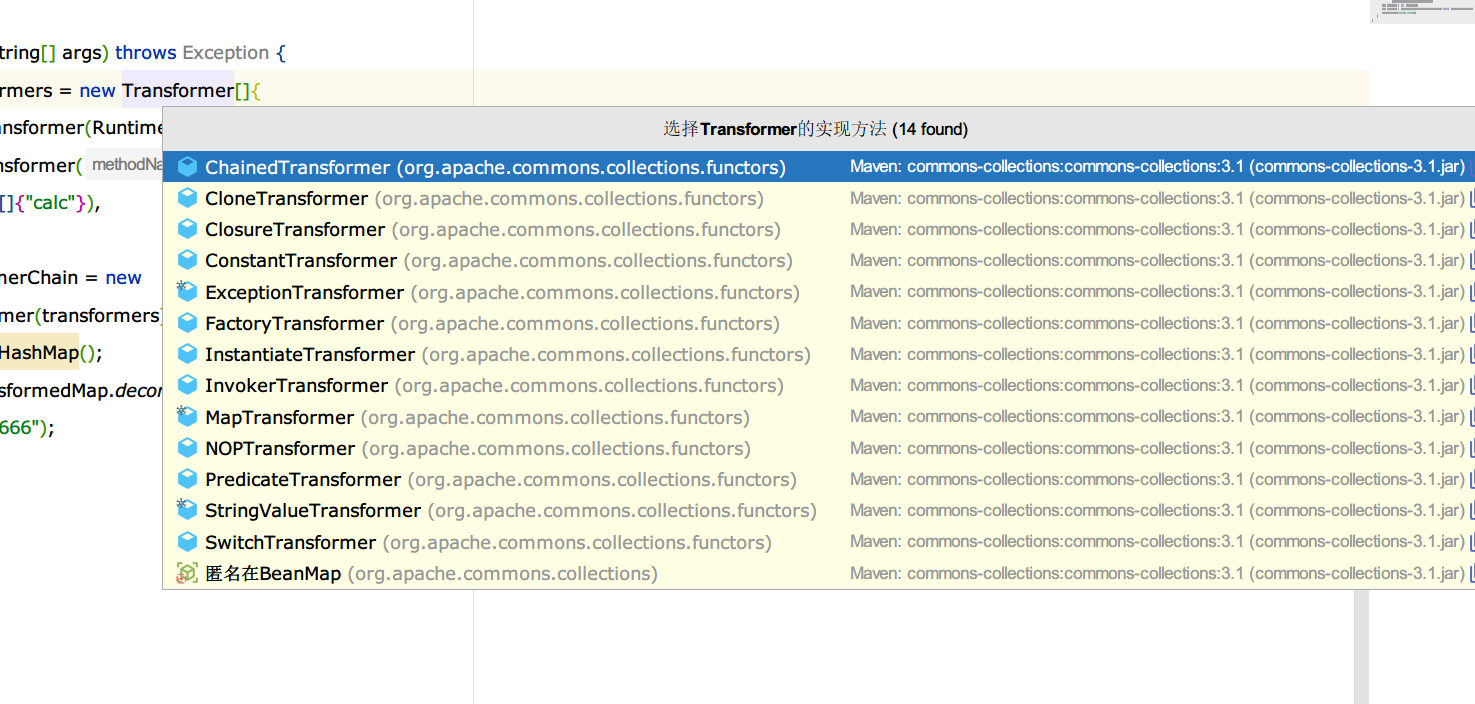Click the SwitchTransformer class icon
This screenshot has height=704, width=1475.
coord(187,542)
